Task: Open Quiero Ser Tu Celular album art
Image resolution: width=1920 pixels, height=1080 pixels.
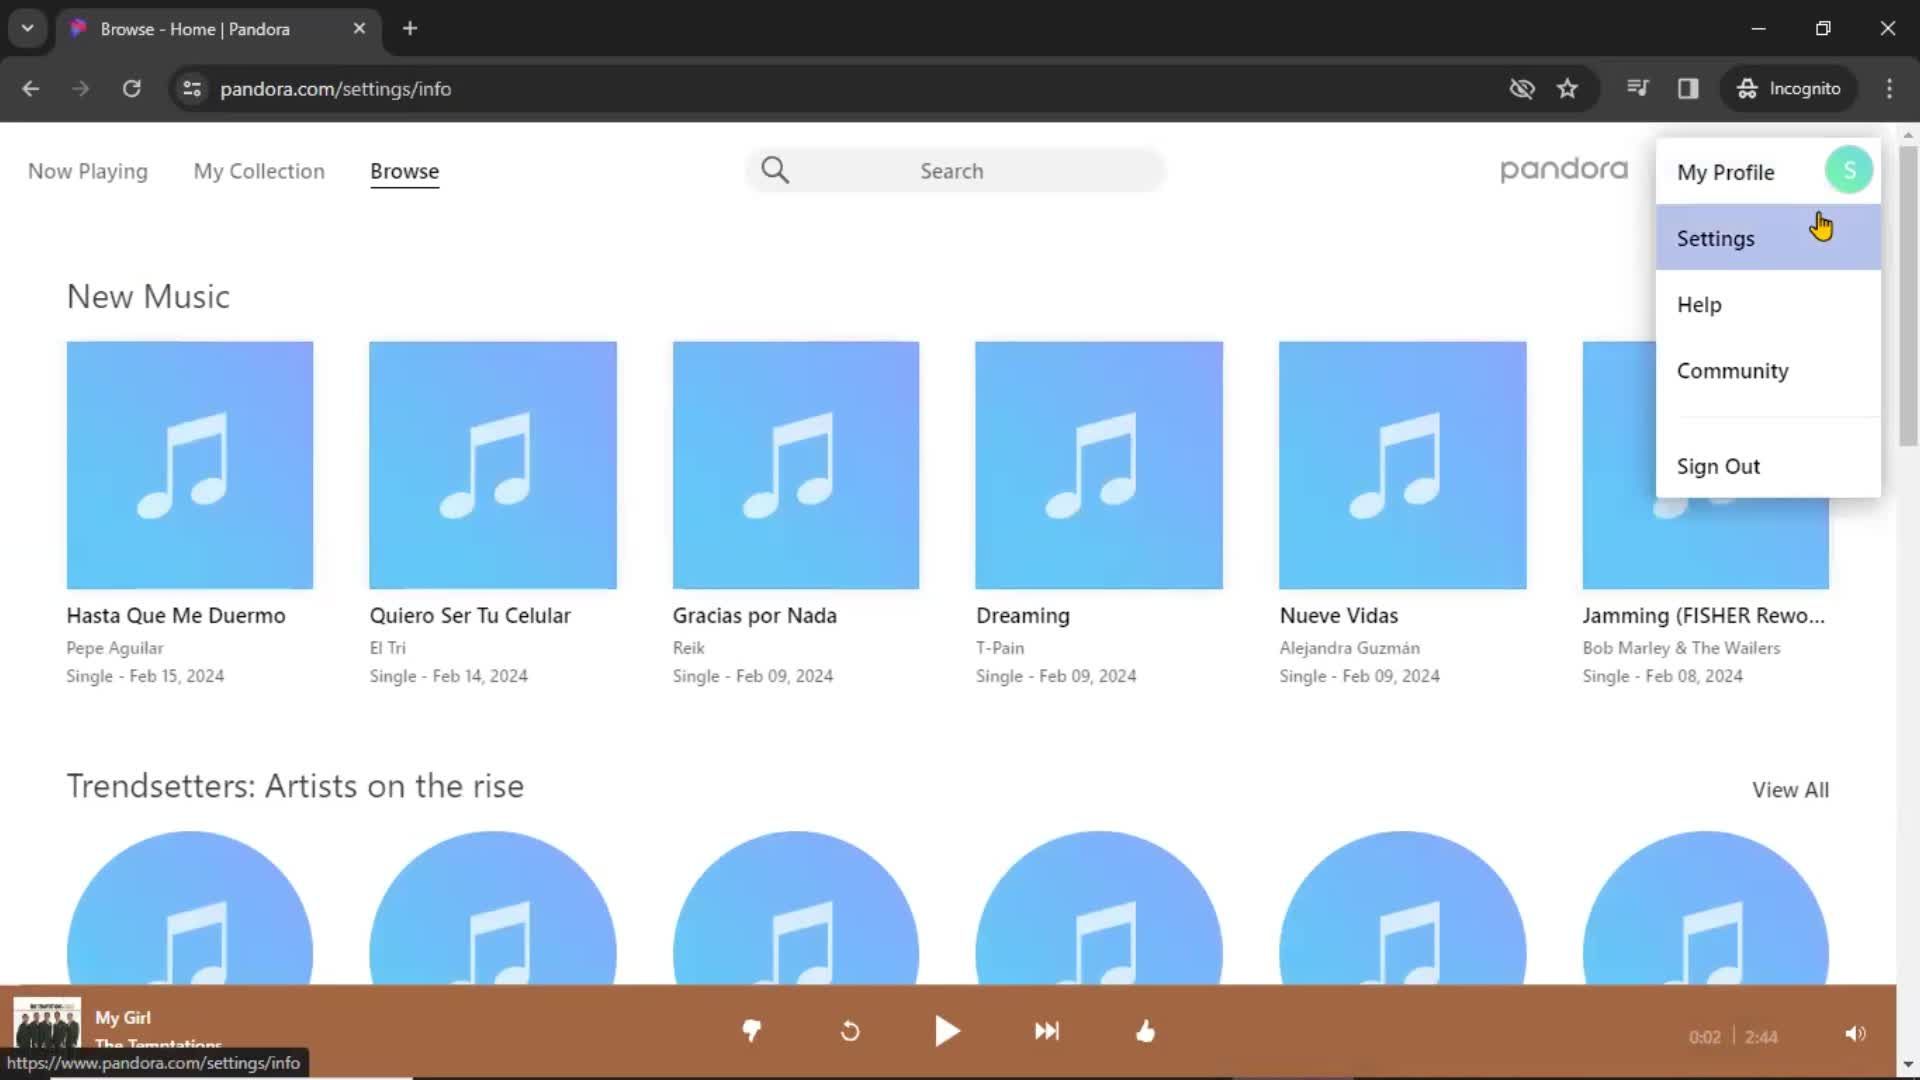Action: click(493, 465)
